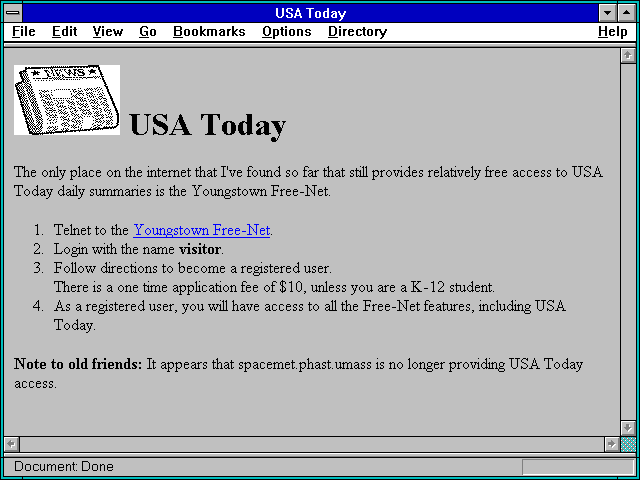Click the USA Today page heading

click(x=207, y=125)
